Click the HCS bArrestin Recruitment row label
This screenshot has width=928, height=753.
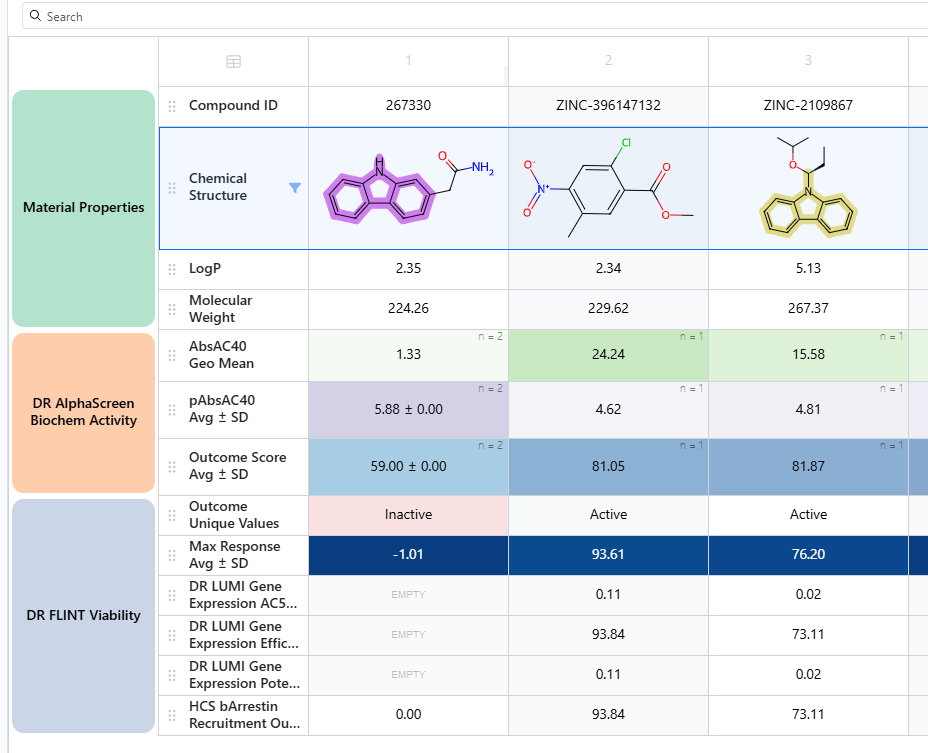[244, 715]
